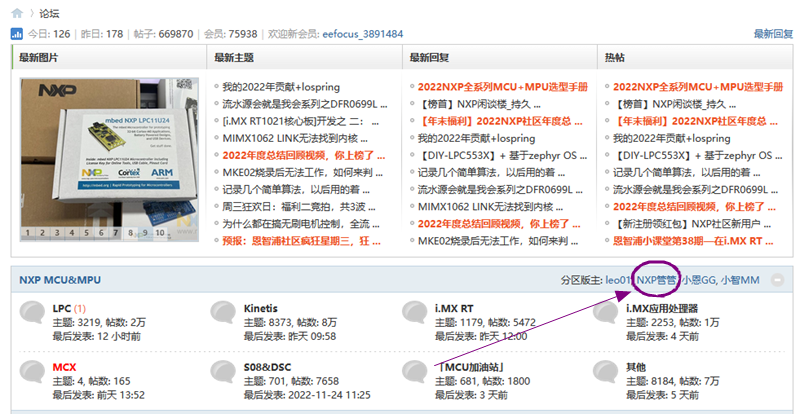800x414 pixels.
Task: Open the MCU加油站 forum bubble icon
Action: [x=414, y=371]
